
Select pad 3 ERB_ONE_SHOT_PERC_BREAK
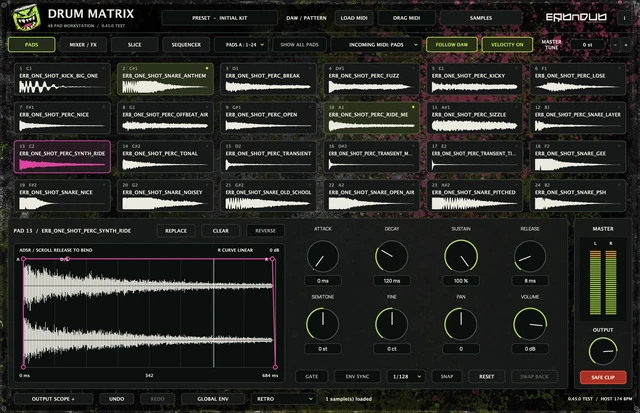click(268, 79)
